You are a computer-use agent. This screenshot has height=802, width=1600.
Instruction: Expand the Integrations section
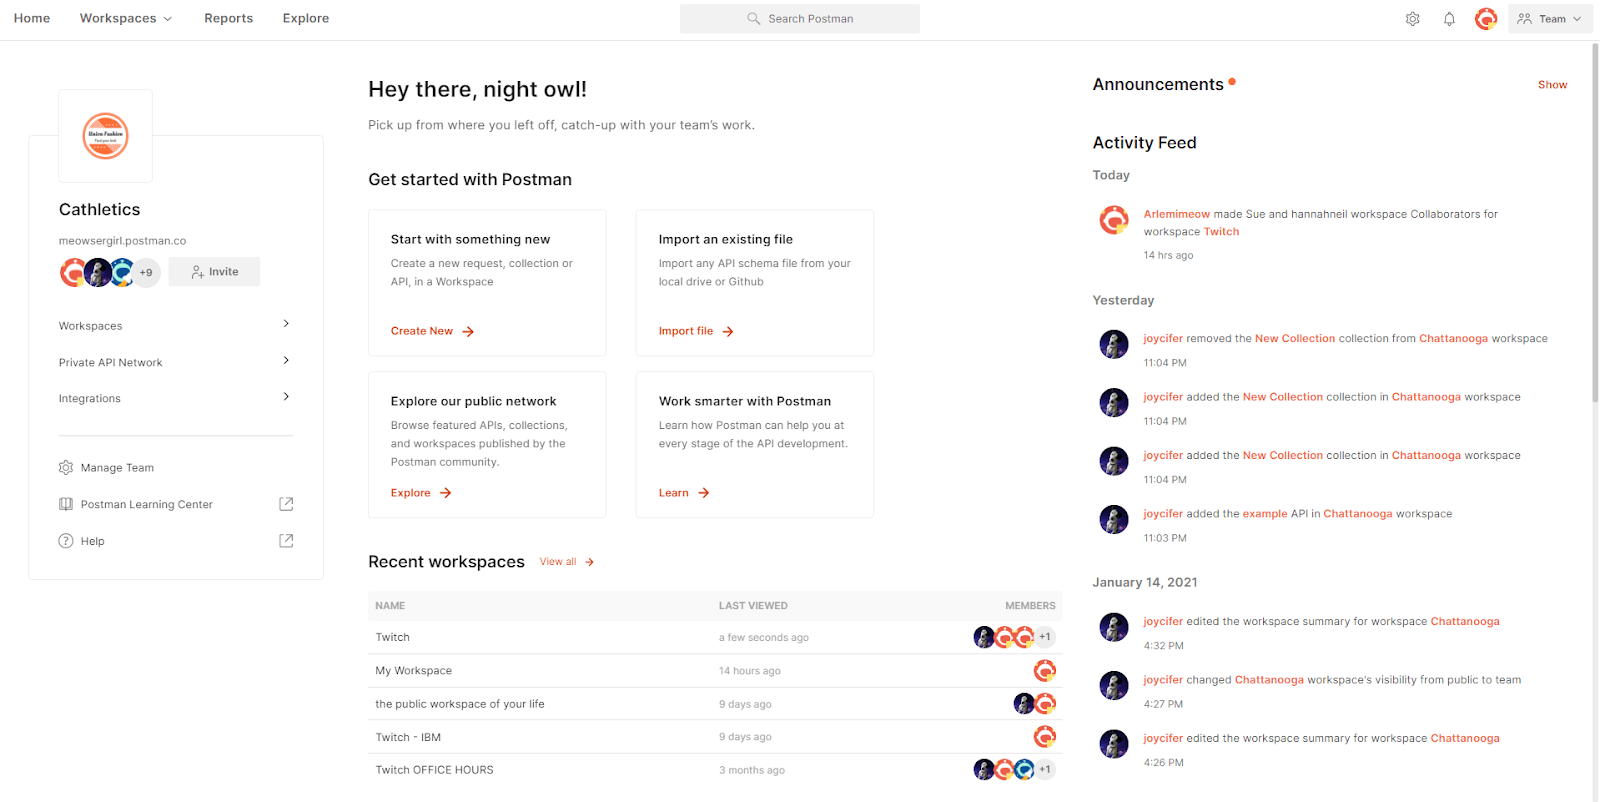tap(286, 397)
